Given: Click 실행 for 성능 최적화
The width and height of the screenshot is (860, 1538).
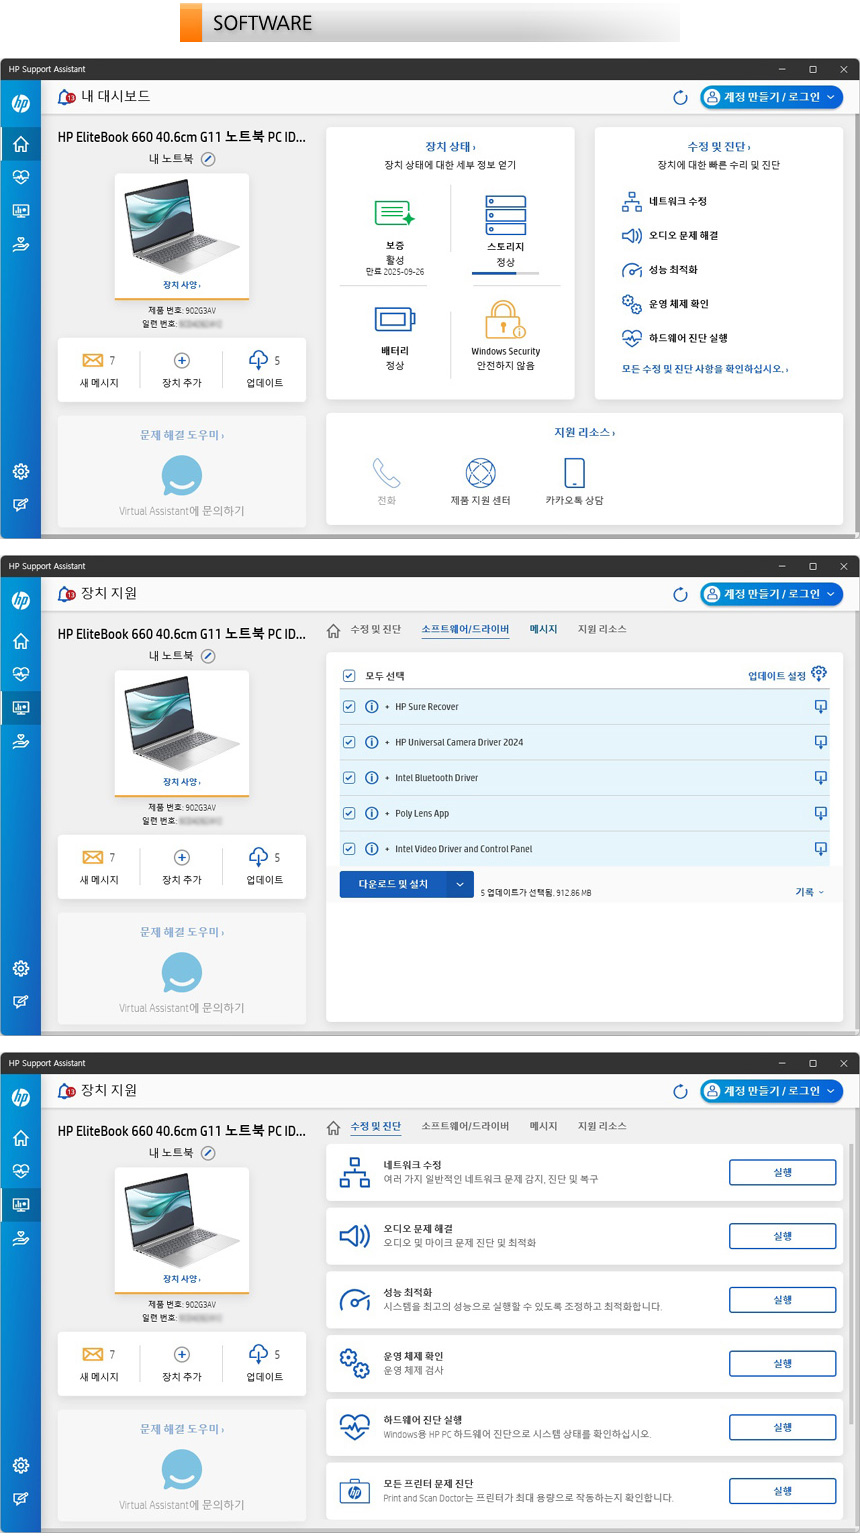Looking at the screenshot, I should tap(782, 1300).
